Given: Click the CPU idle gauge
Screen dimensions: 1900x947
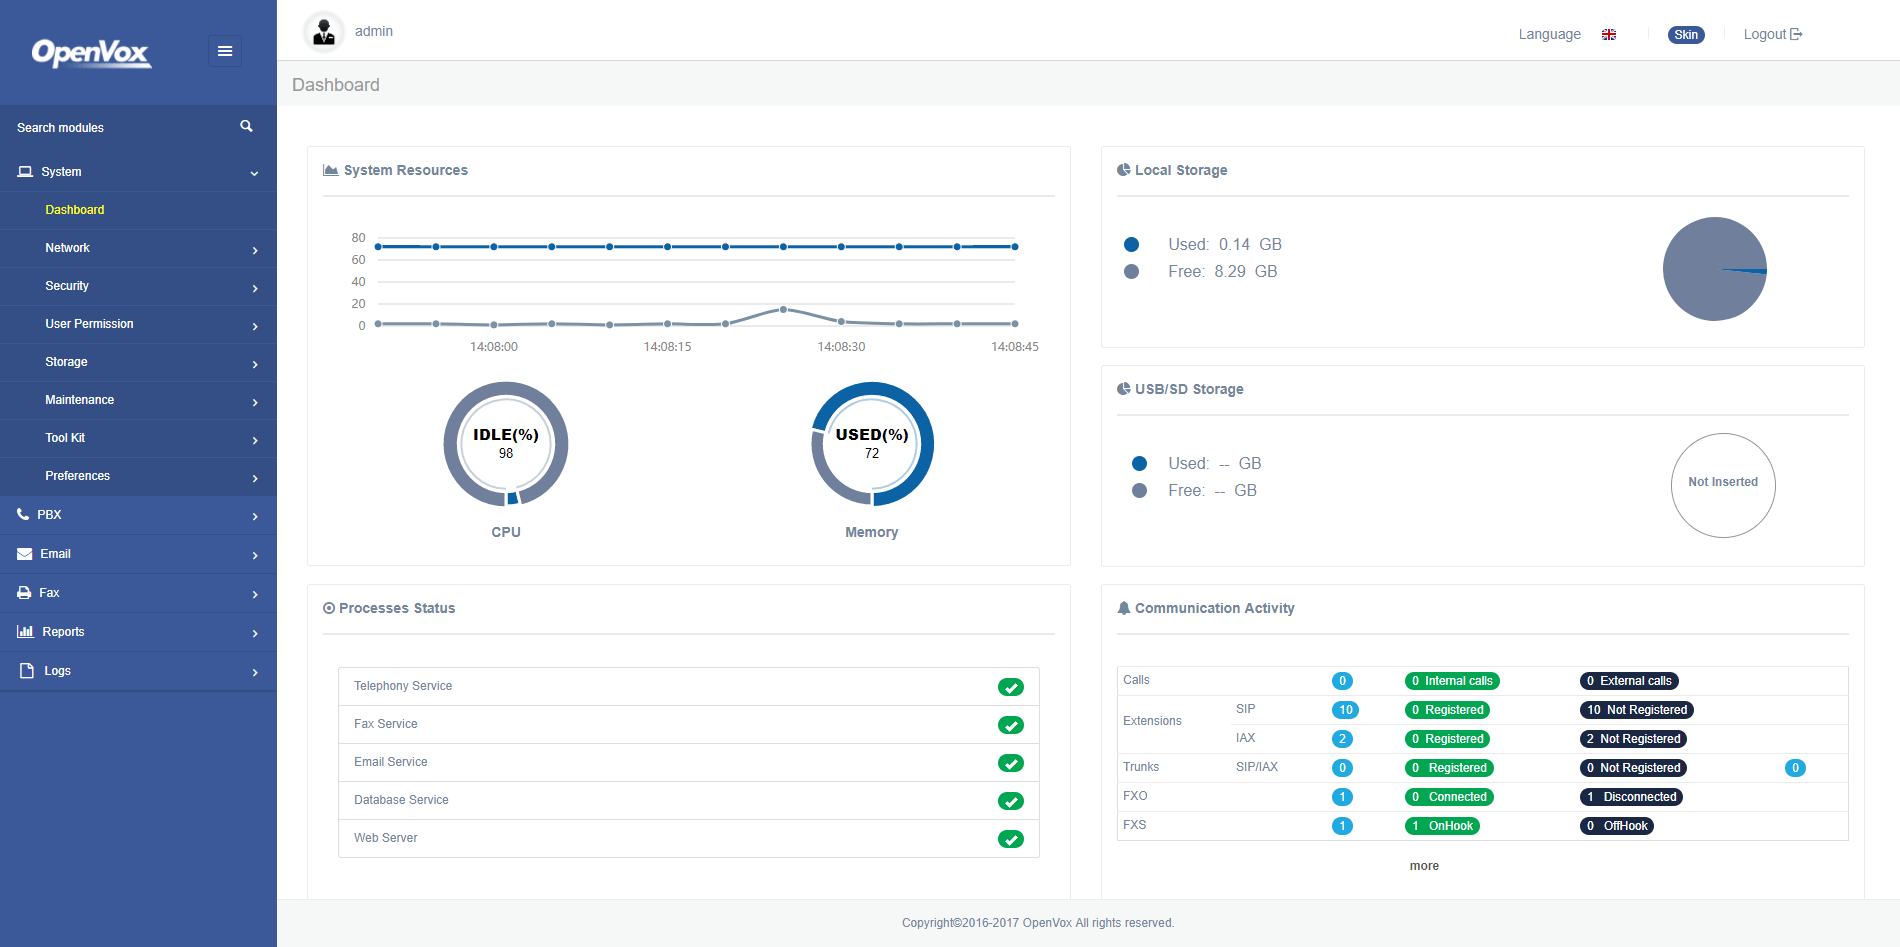Looking at the screenshot, I should 506,444.
